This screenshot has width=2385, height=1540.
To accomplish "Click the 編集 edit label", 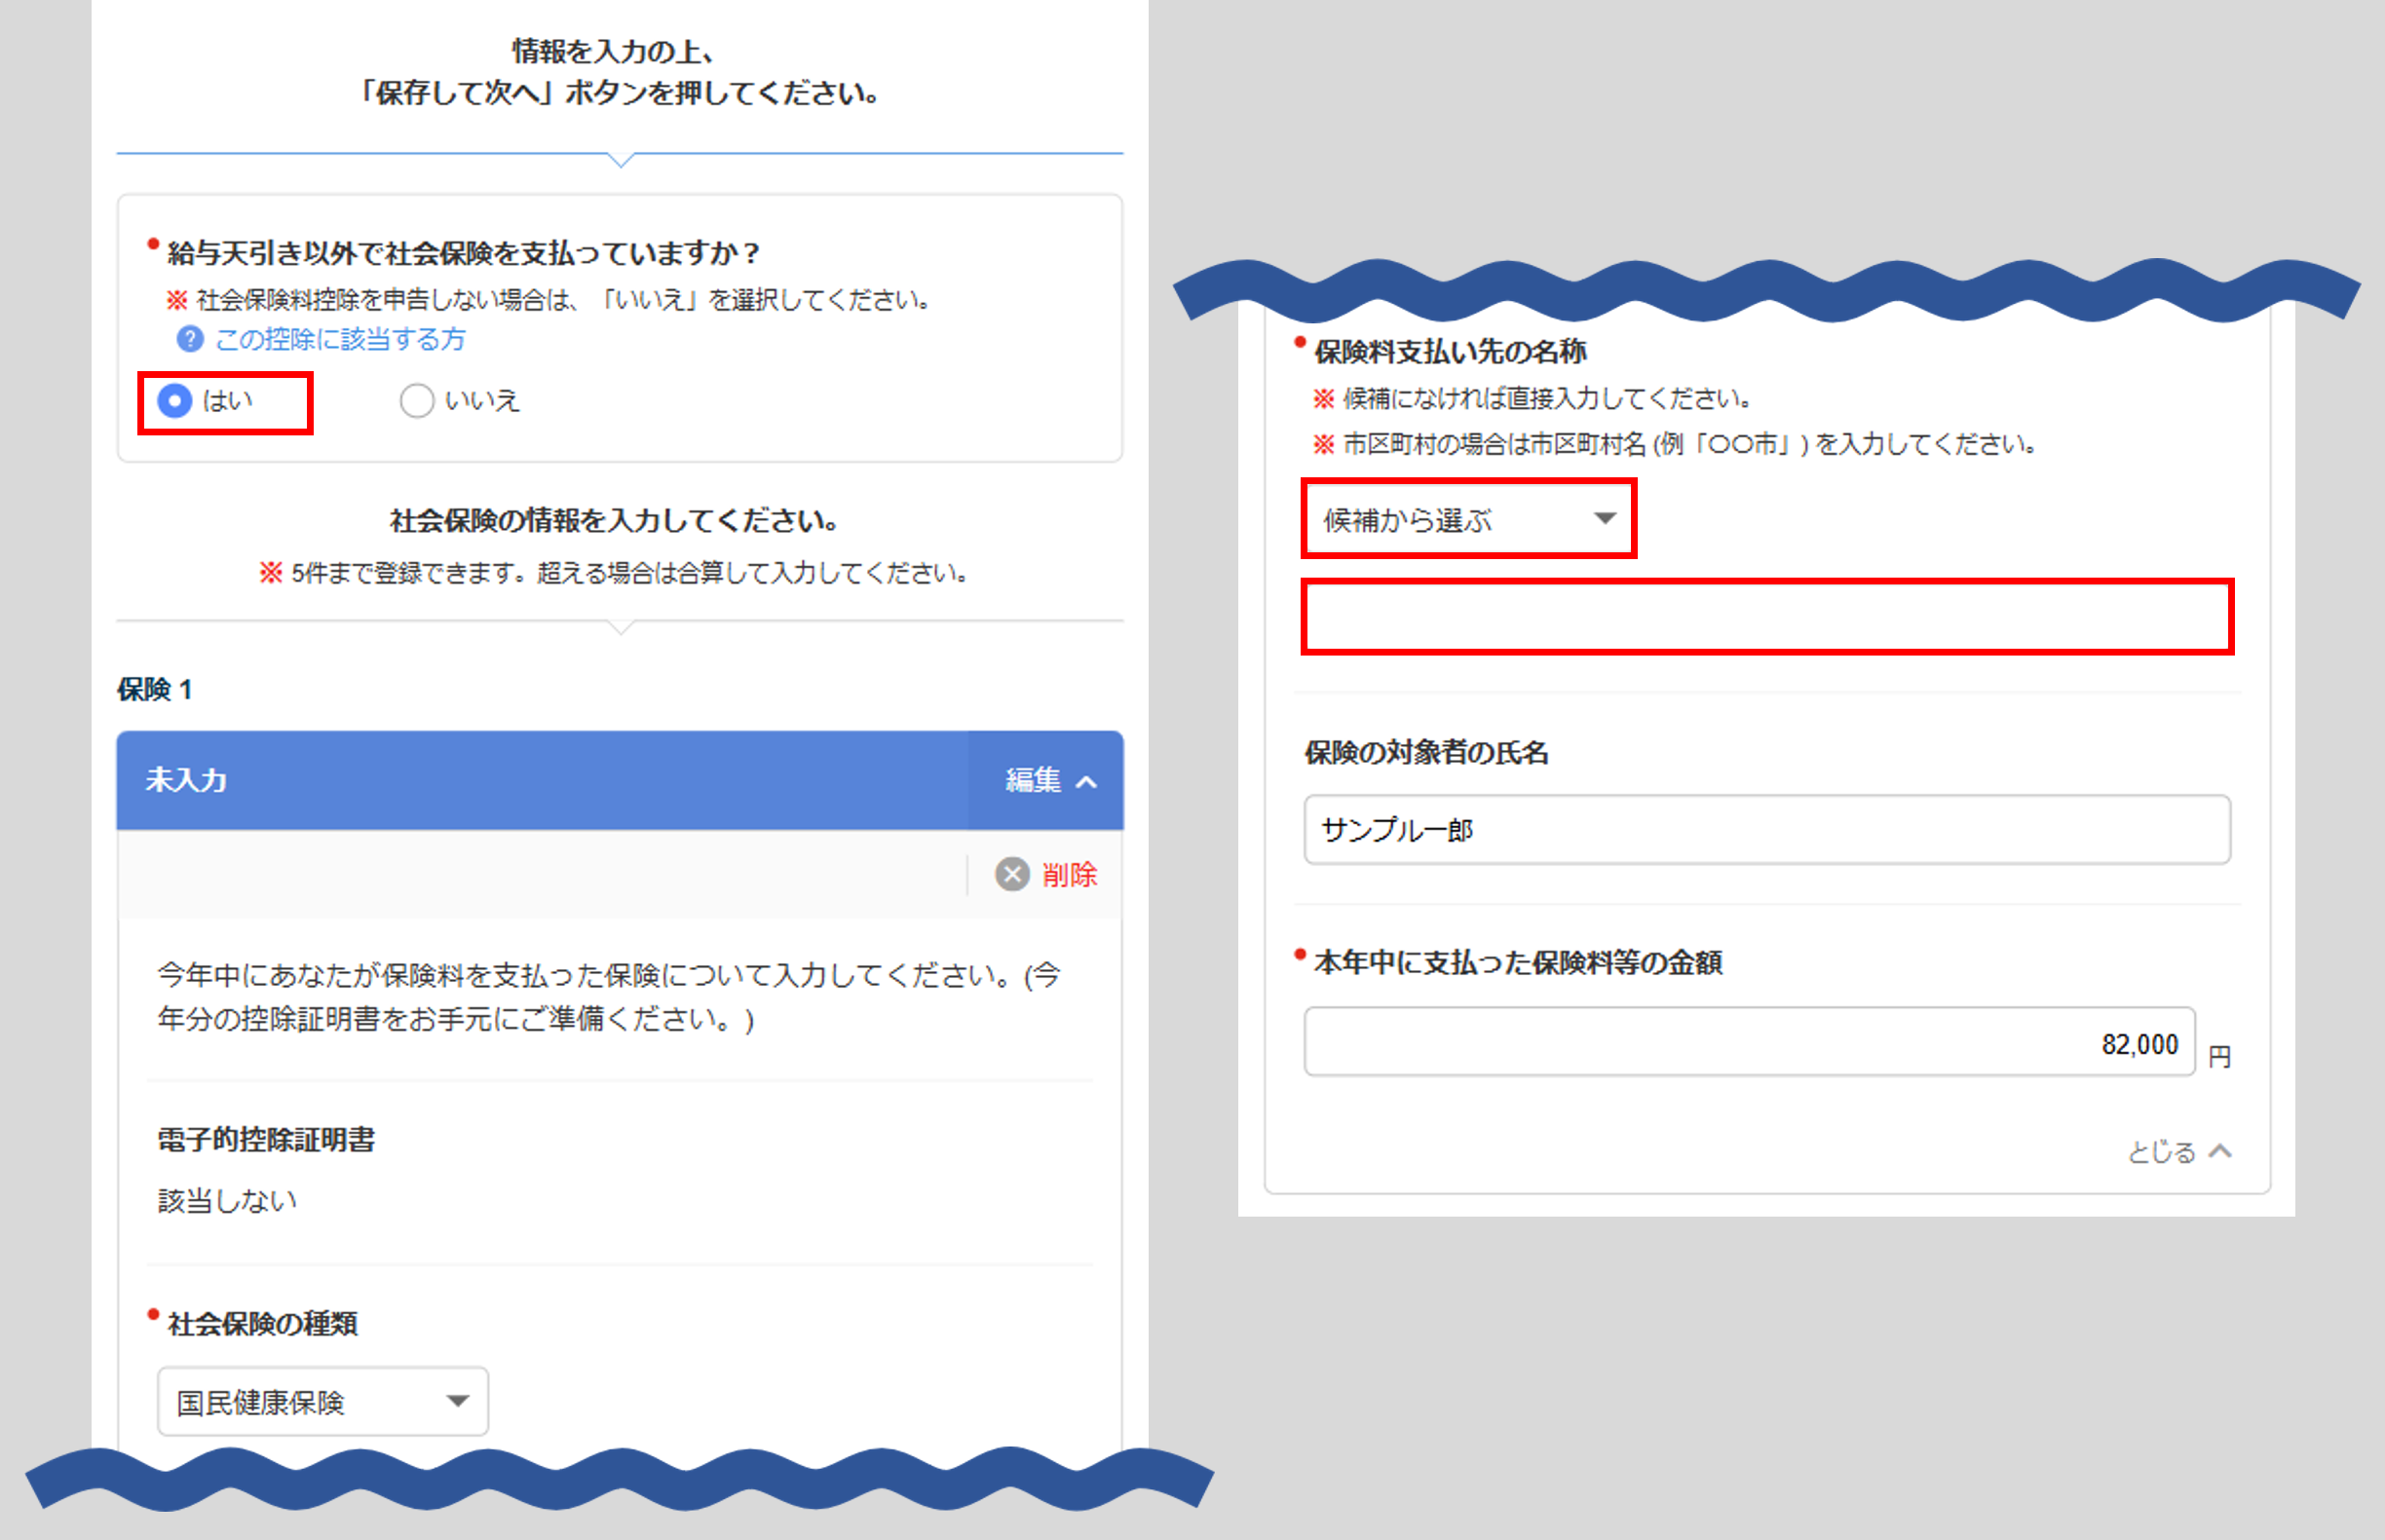I will [1032, 780].
